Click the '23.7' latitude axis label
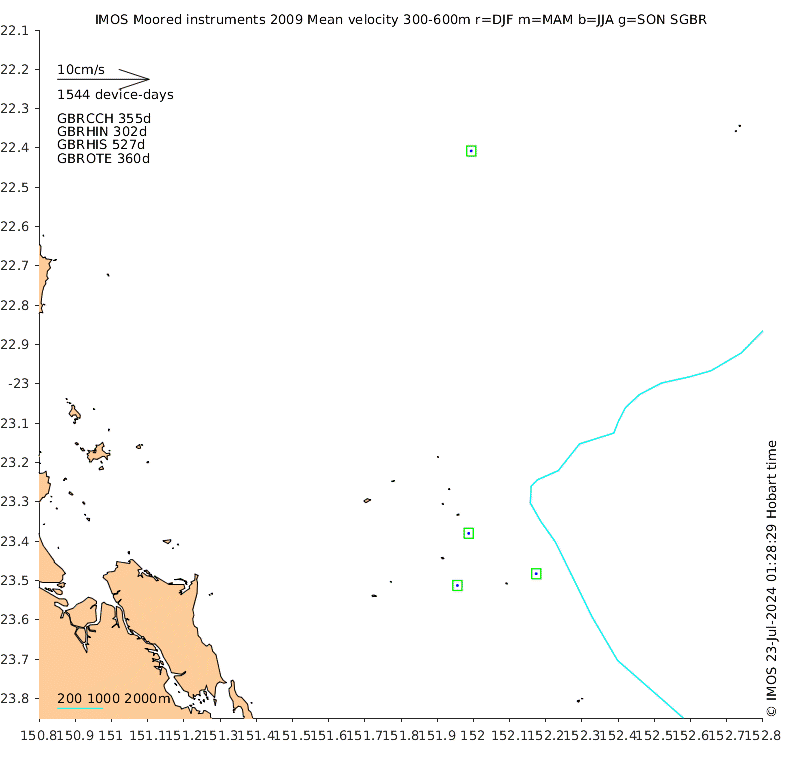 (15, 659)
